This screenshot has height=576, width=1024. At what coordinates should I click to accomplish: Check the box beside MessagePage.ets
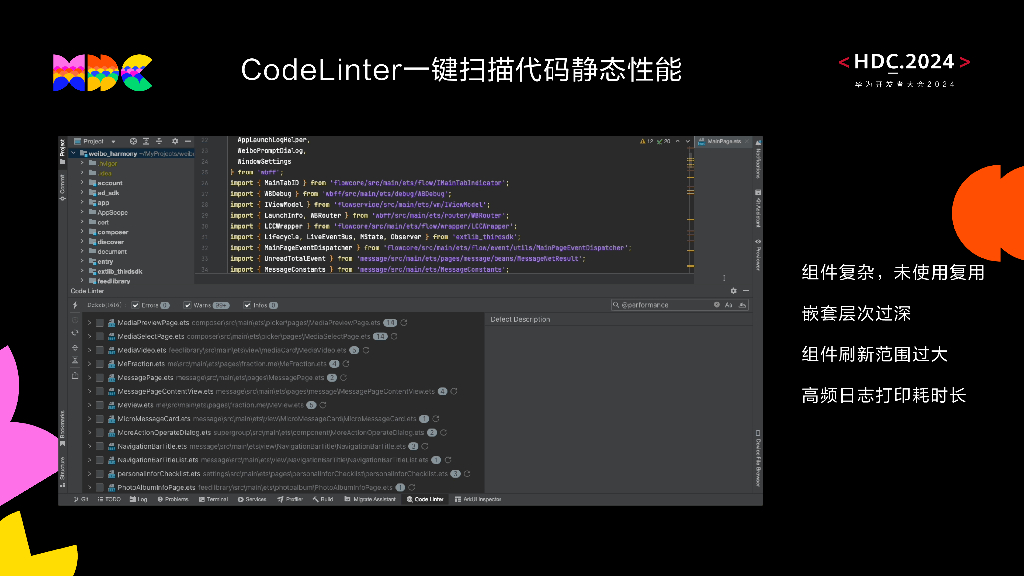click(x=100, y=378)
